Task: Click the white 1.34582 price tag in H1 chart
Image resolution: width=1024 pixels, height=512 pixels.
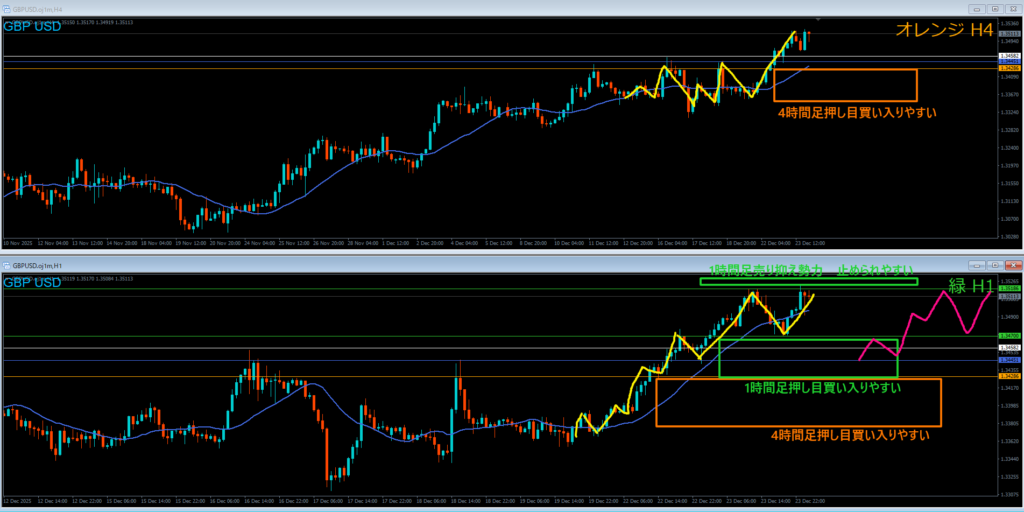Action: point(1010,348)
